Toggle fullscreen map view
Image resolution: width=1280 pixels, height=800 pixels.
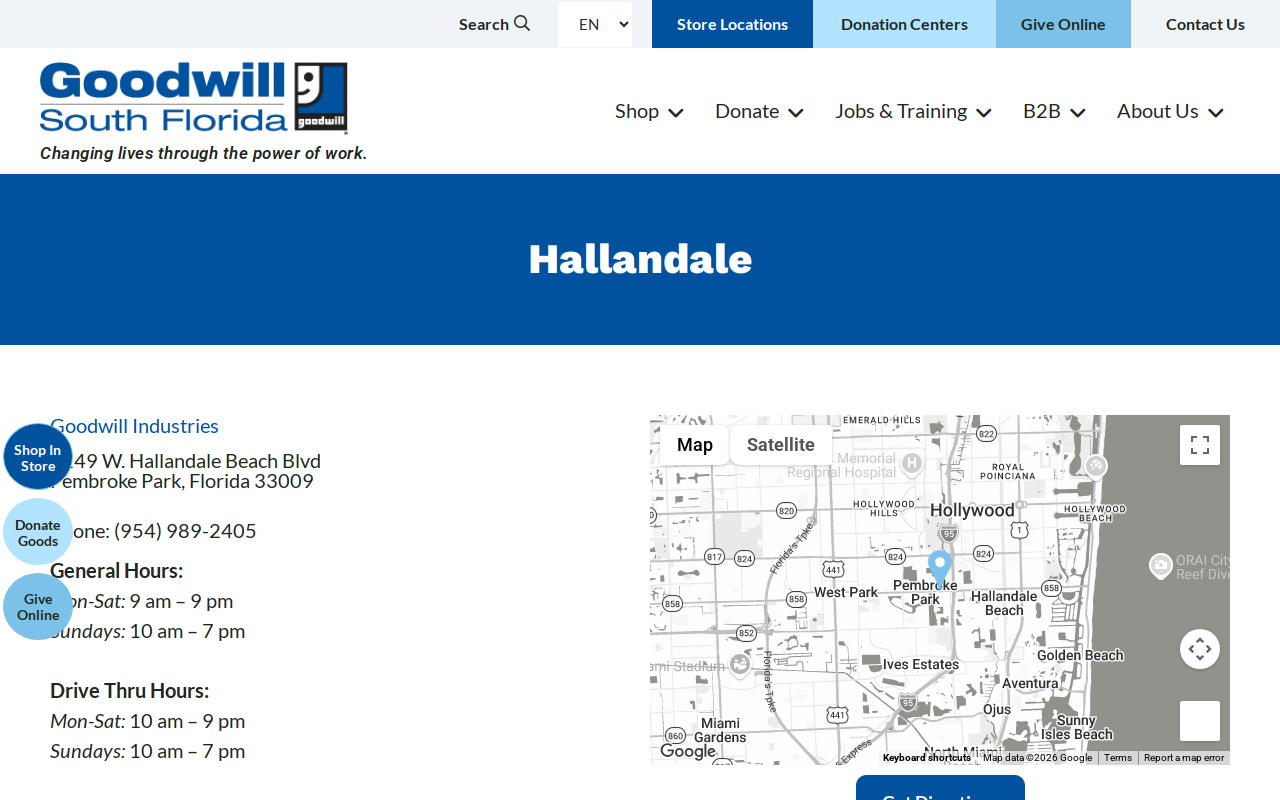[1200, 445]
